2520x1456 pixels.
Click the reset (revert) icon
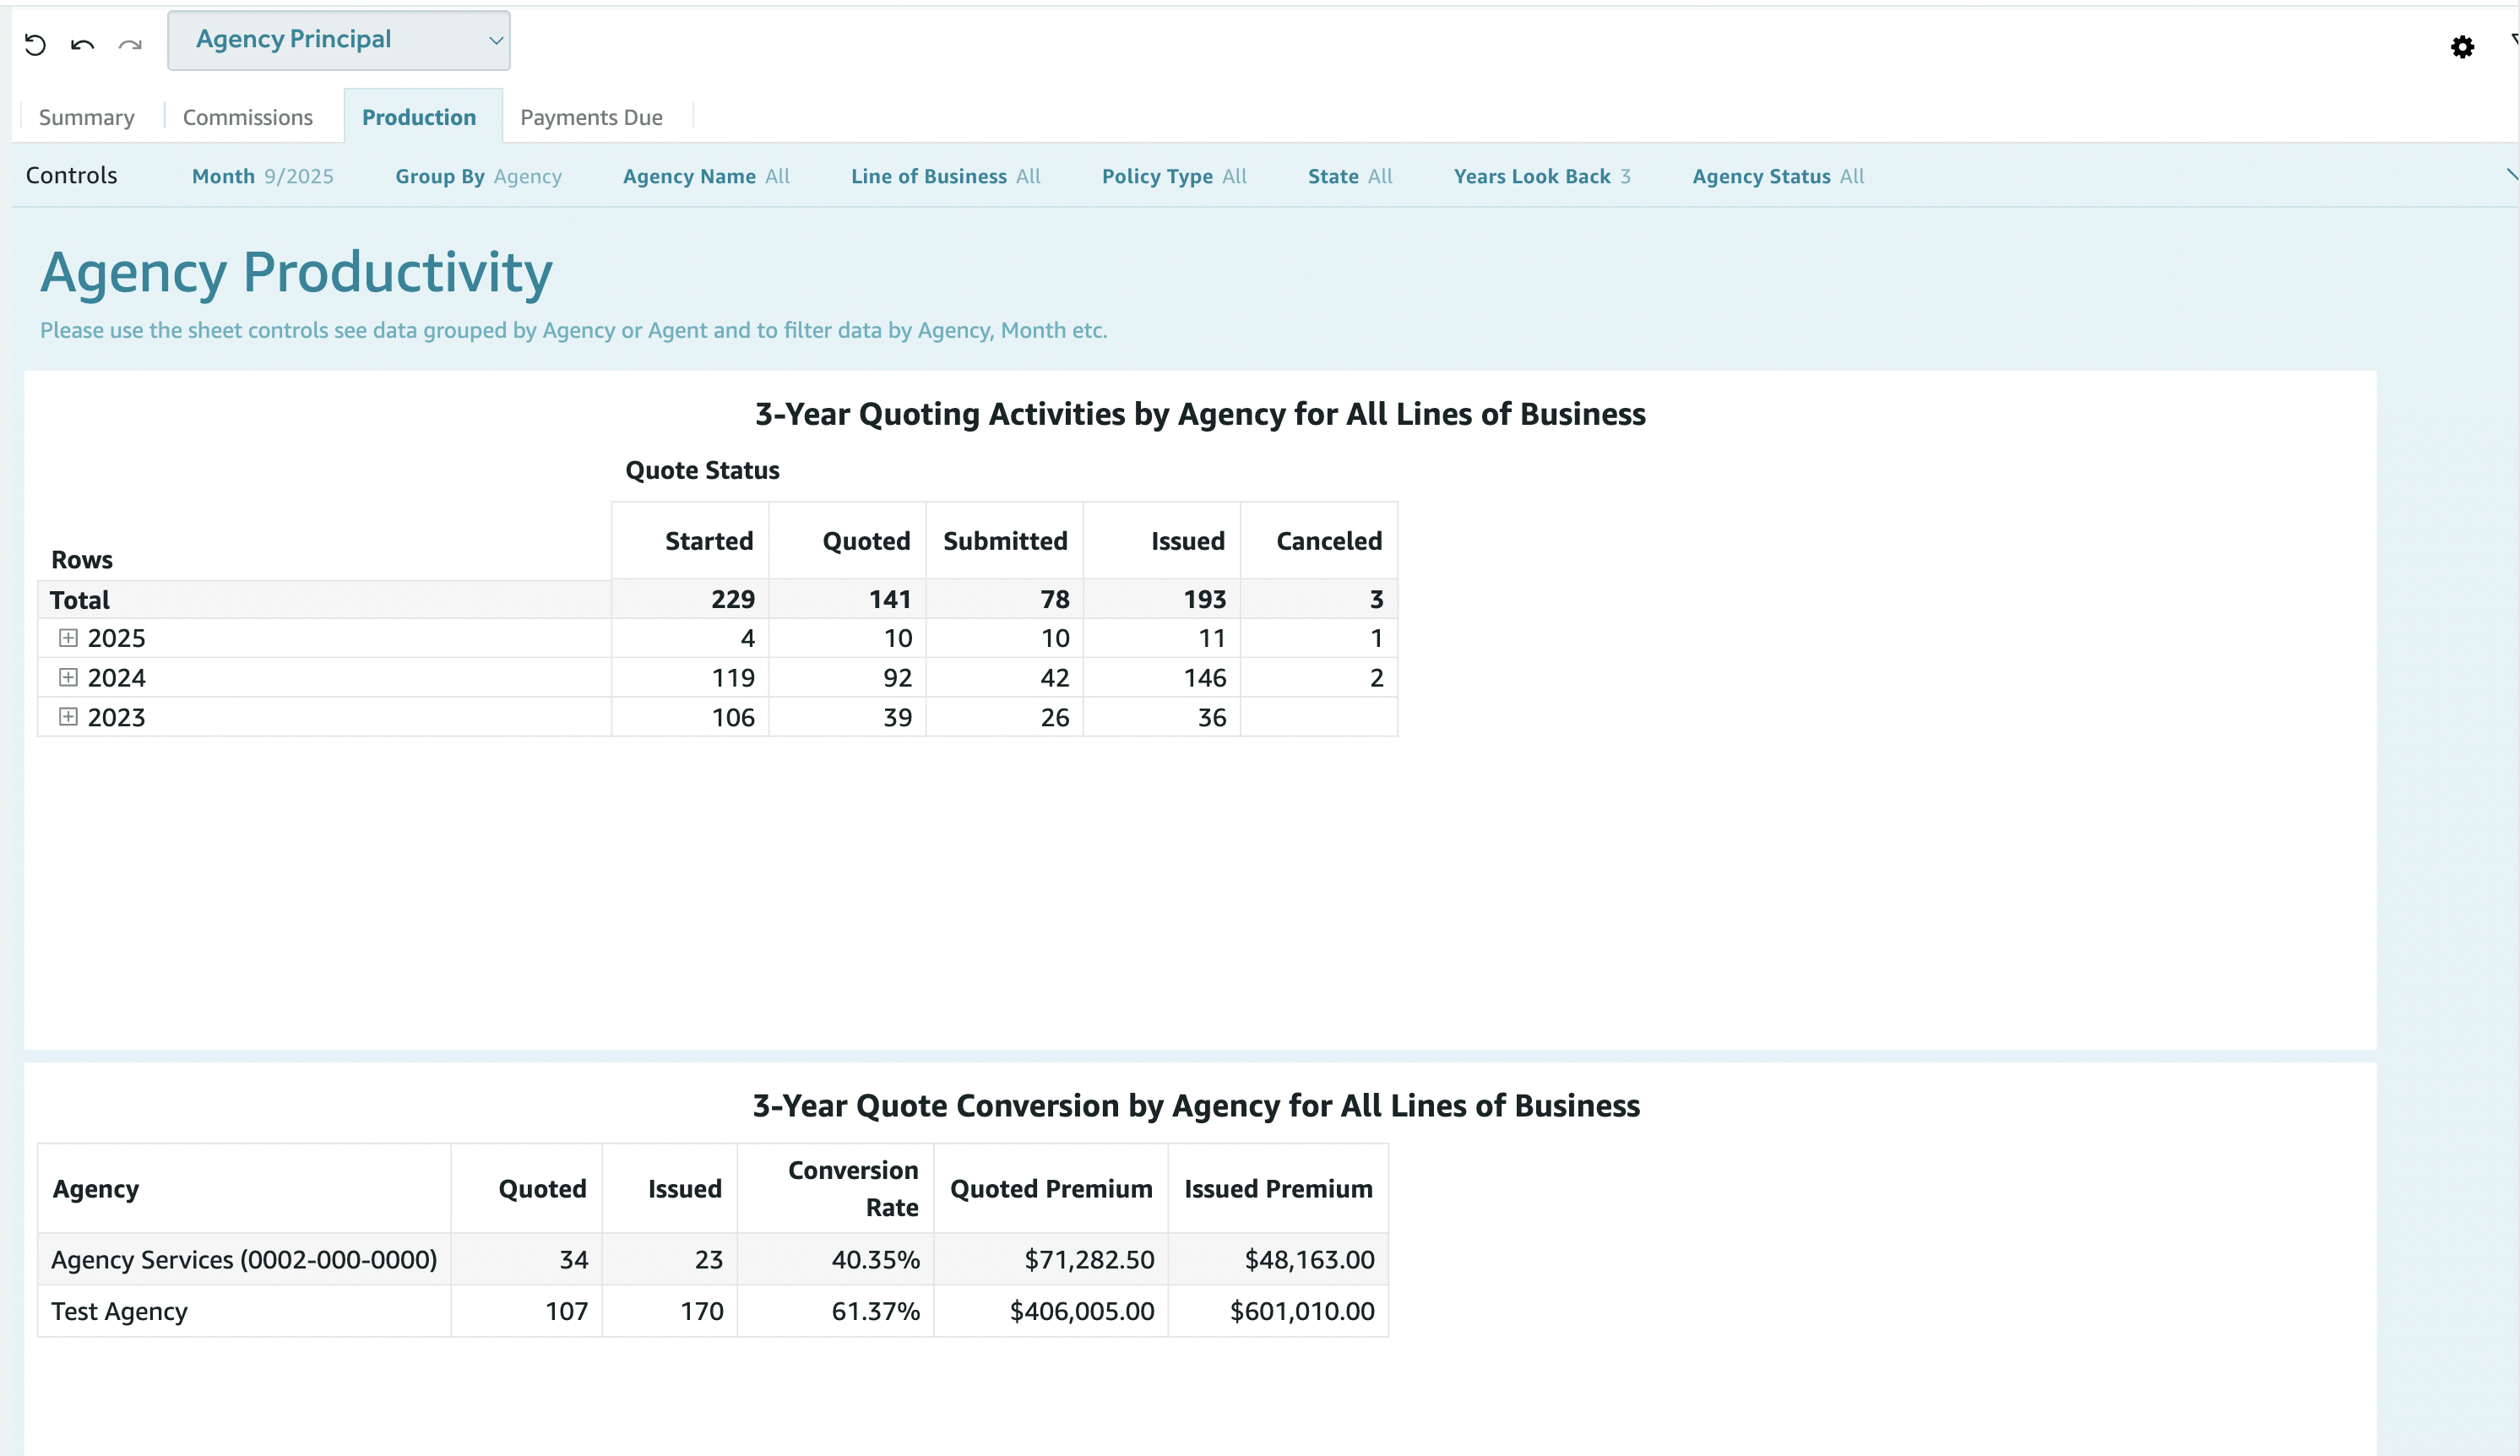[35, 45]
